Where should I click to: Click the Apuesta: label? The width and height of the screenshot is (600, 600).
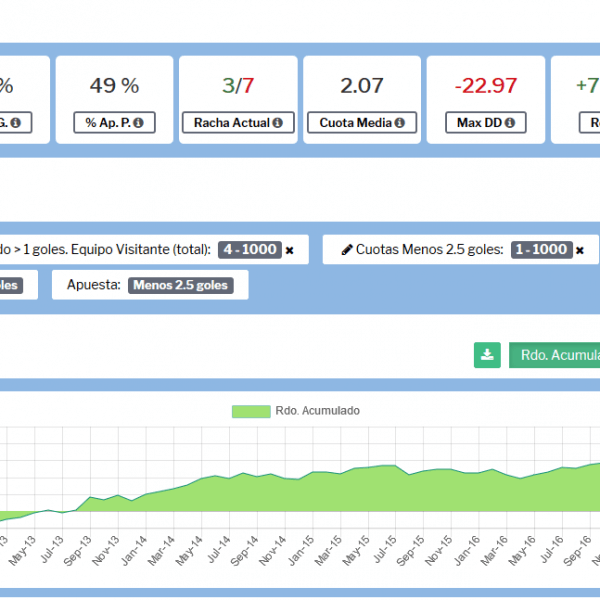pyautogui.click(x=94, y=285)
